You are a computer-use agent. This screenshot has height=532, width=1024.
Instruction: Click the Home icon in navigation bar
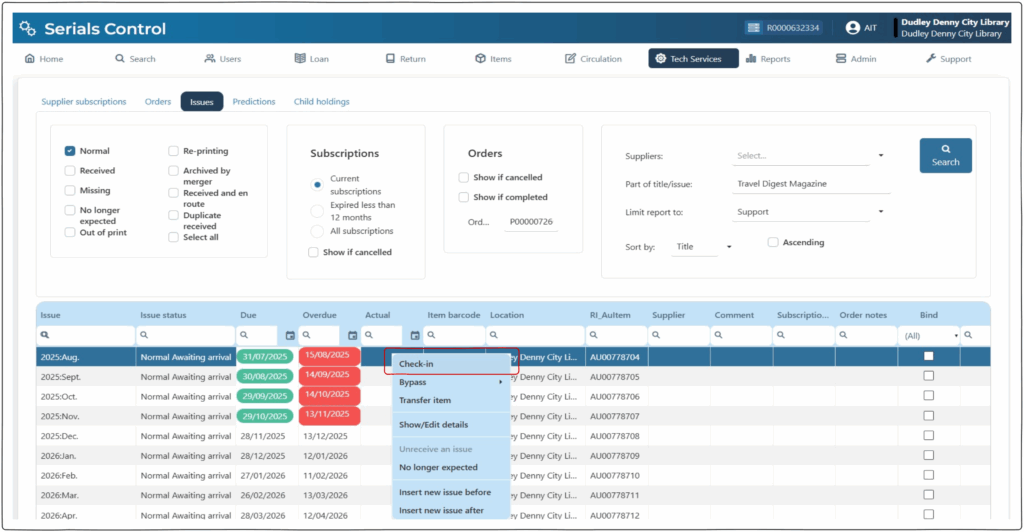pos(29,59)
